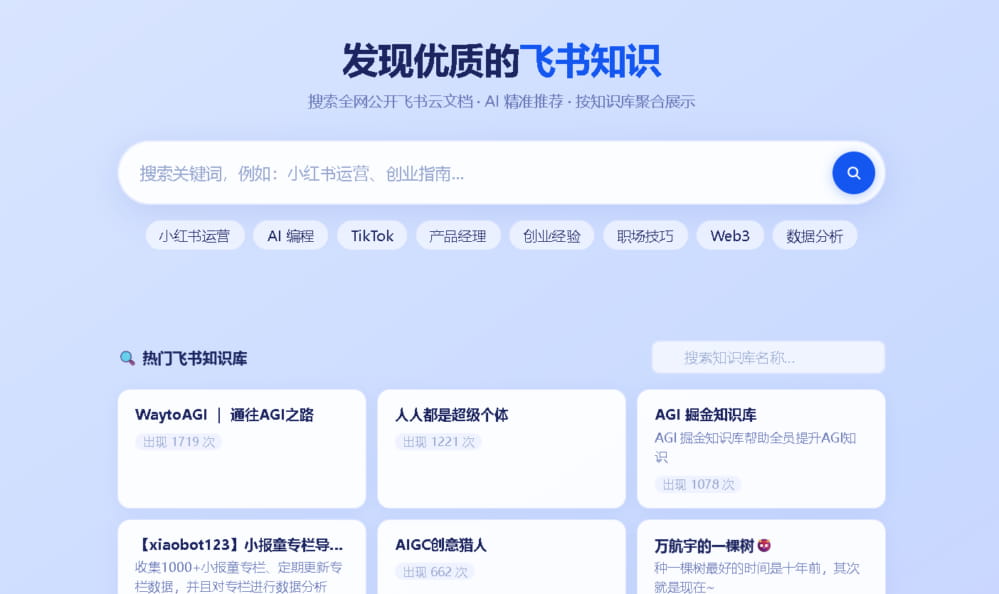Select the Web3 tag chip
The height and width of the screenshot is (594, 999).
coord(729,236)
